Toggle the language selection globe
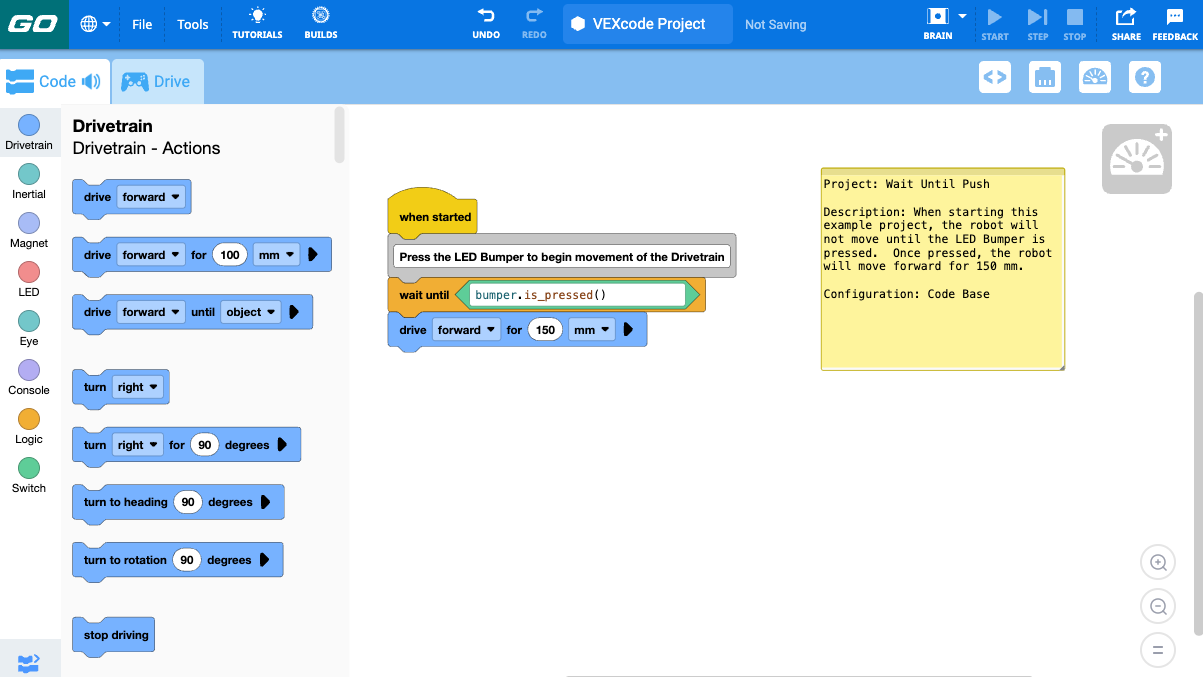The image size is (1203, 677). click(95, 23)
